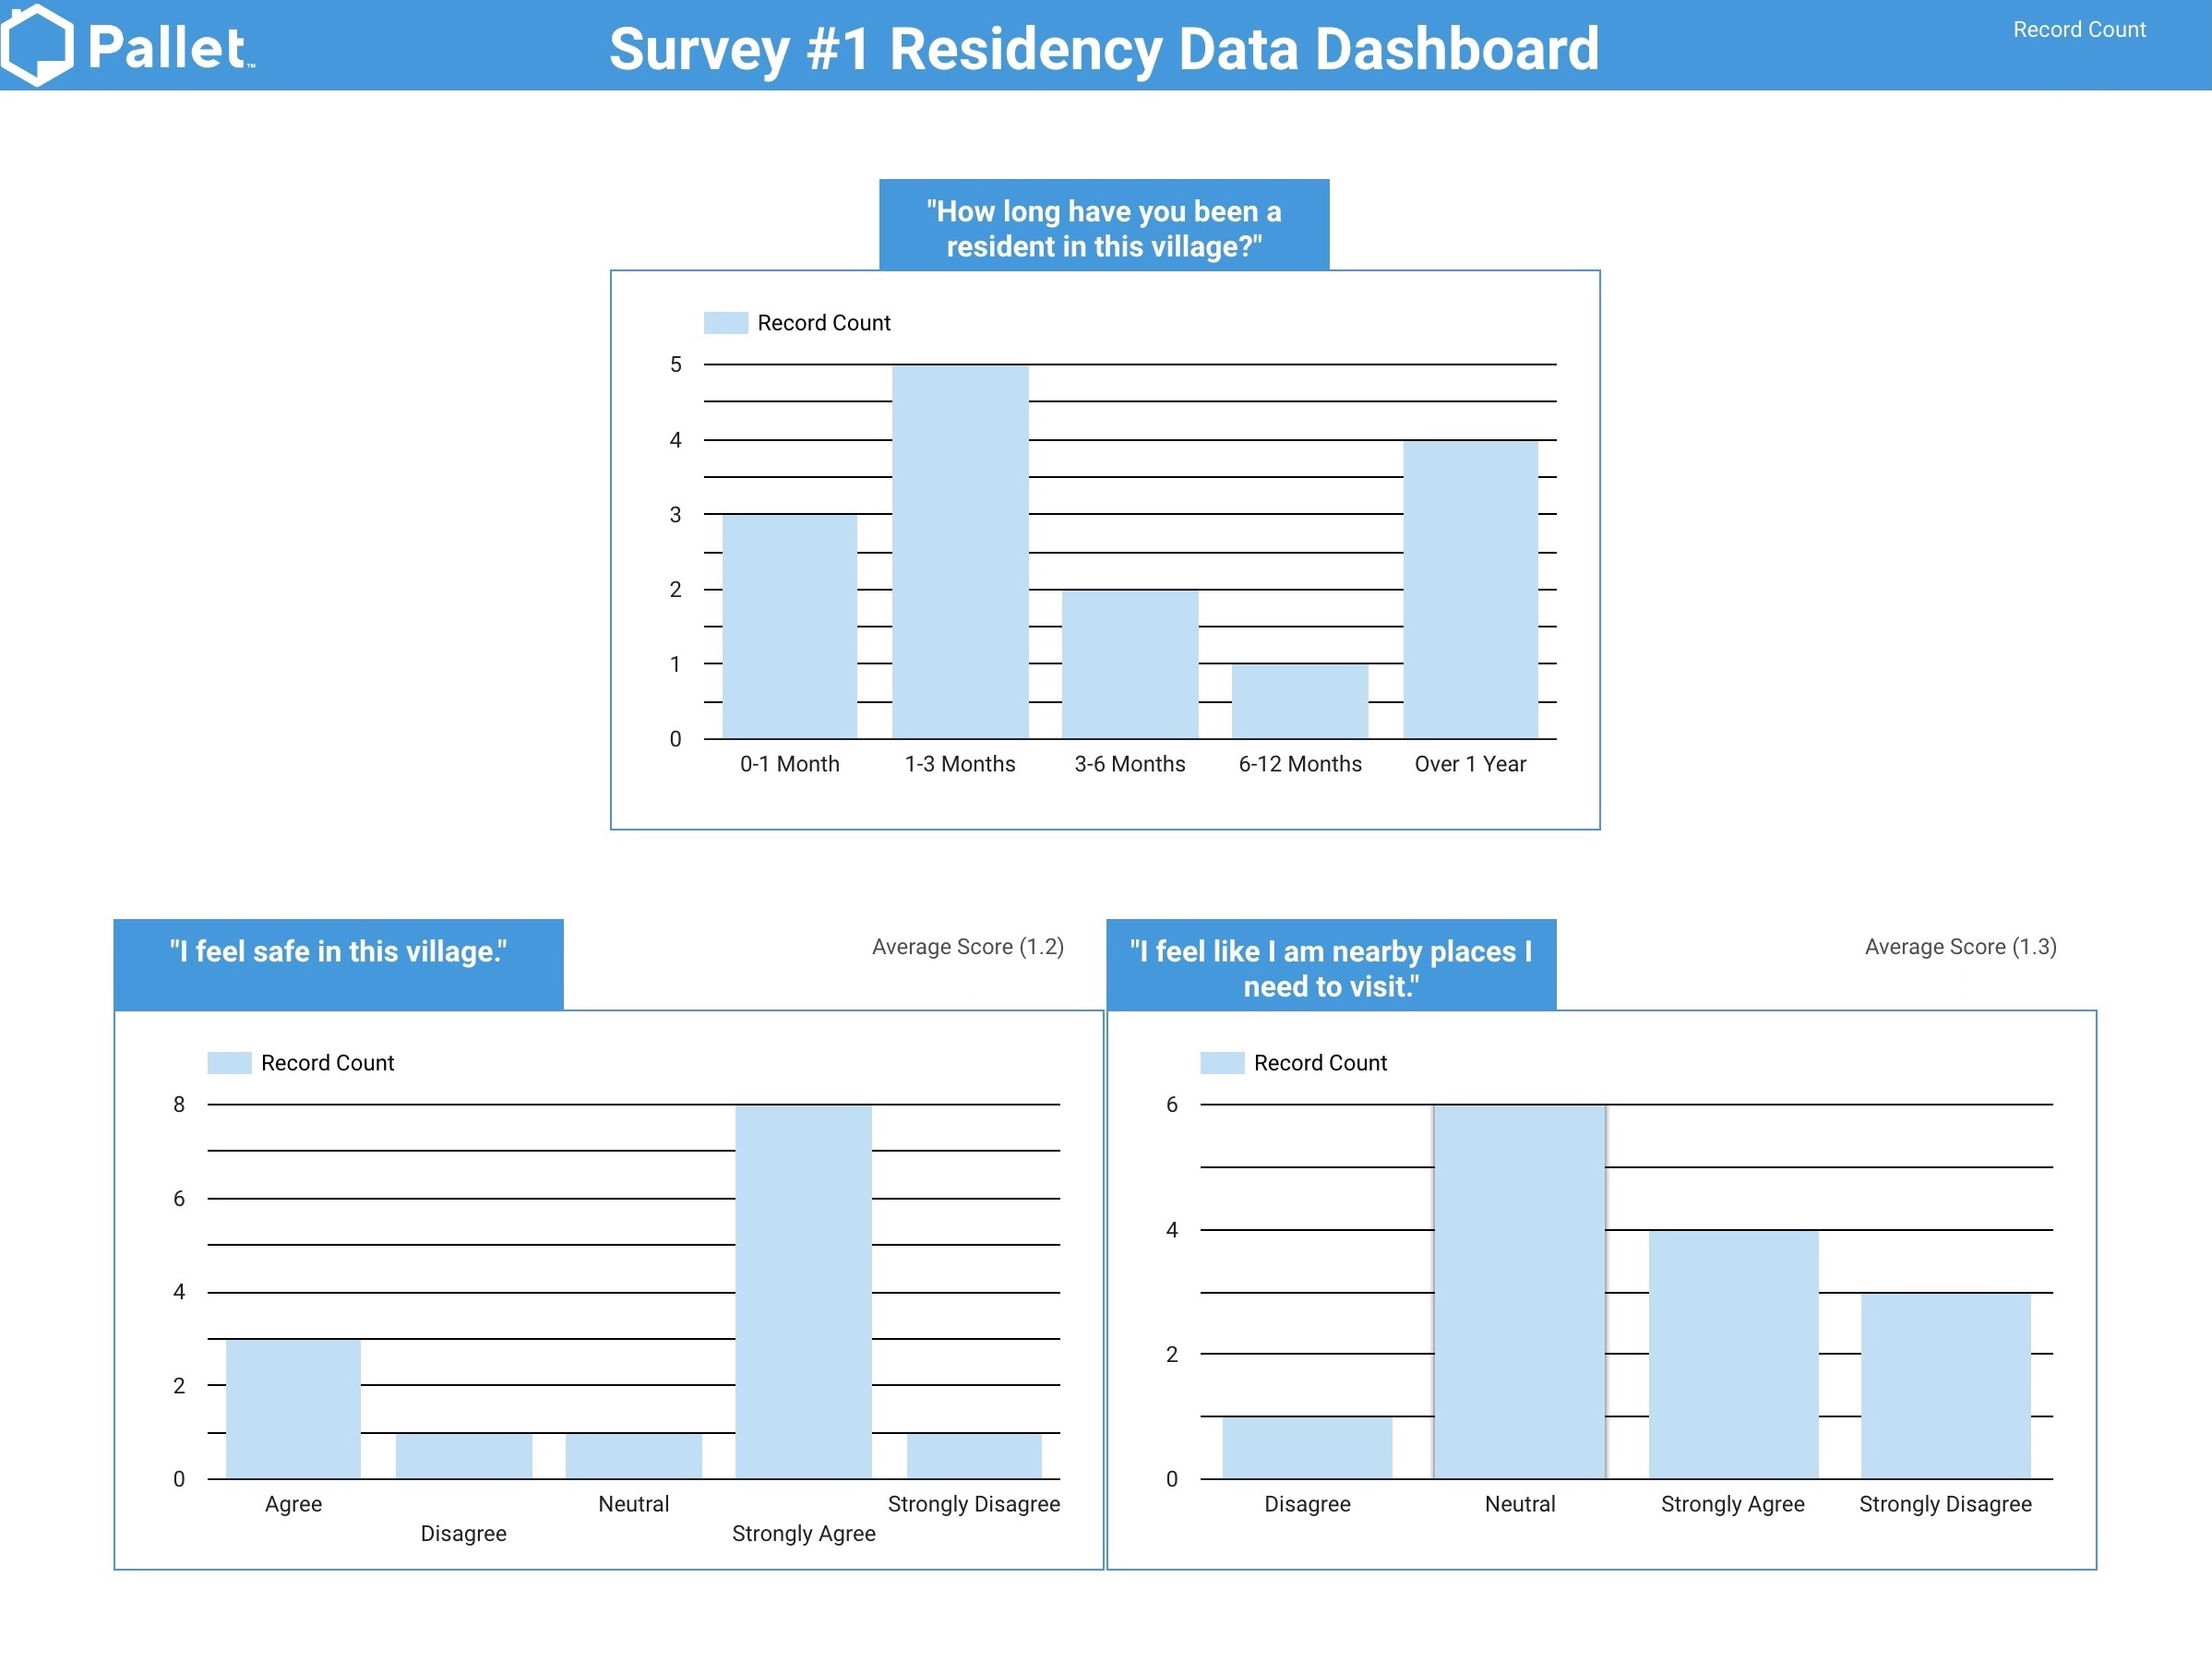Click the 1-3 Months axis label
This screenshot has height=1661, width=2212.
[960, 764]
